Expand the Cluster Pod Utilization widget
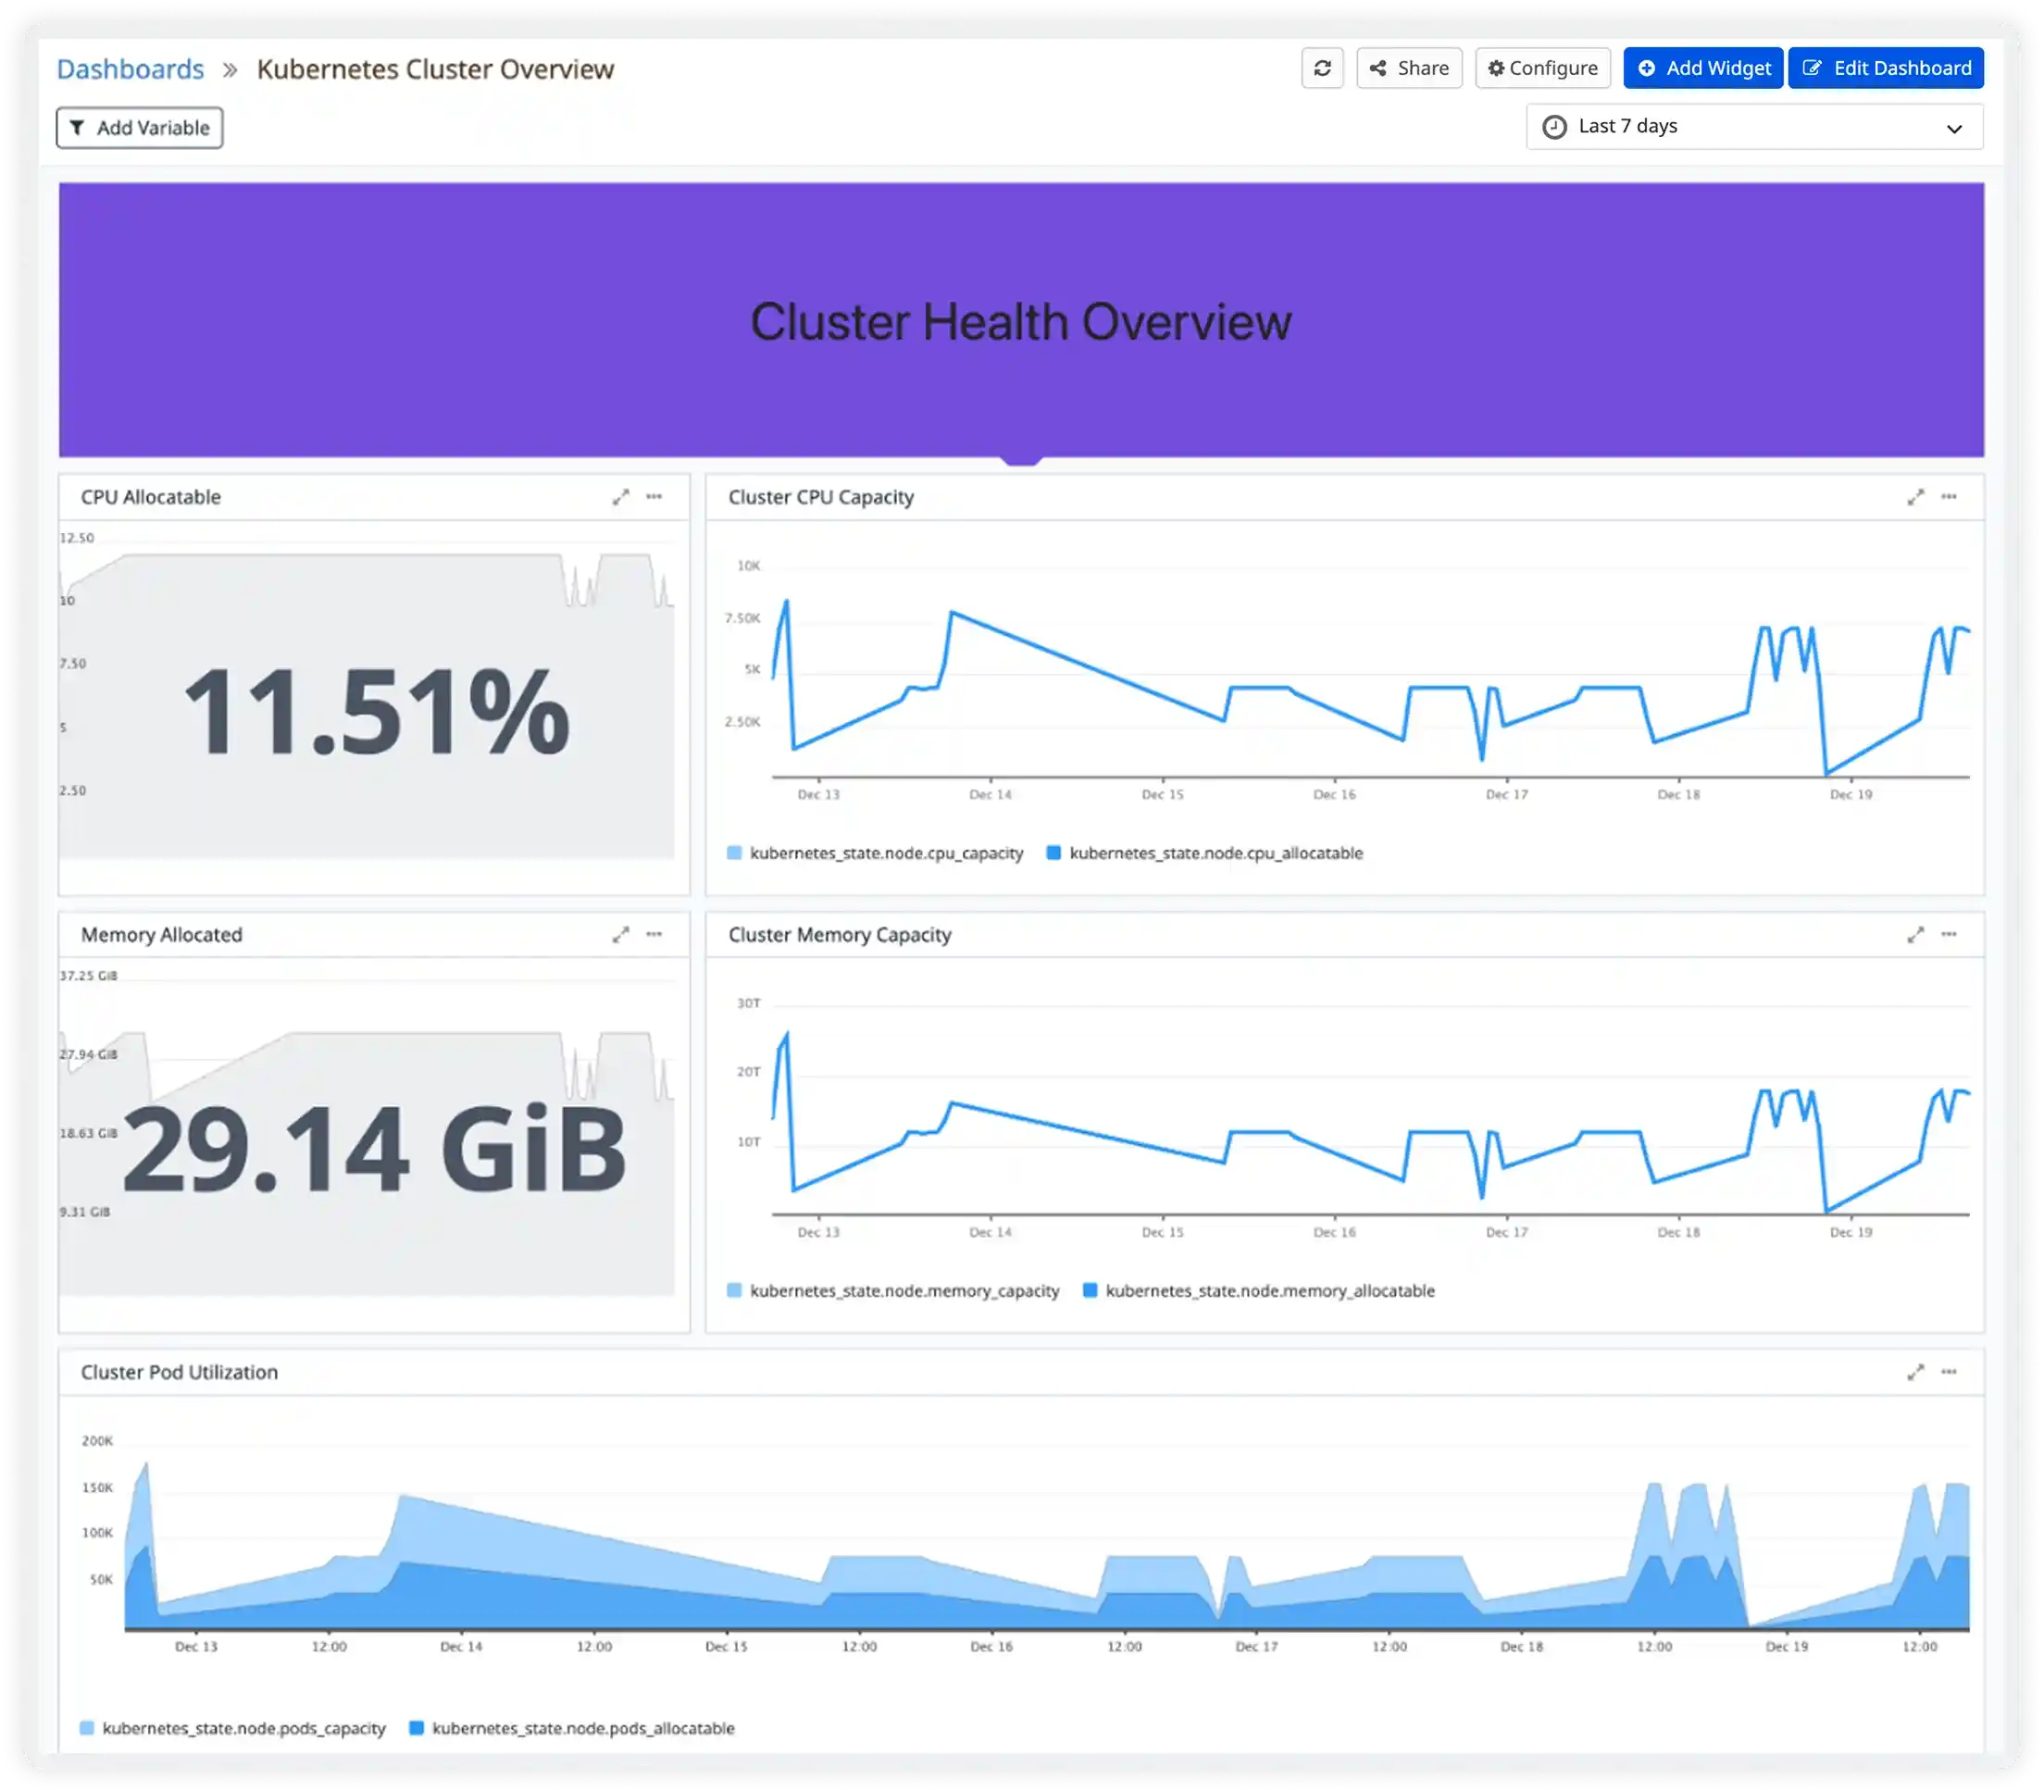 (1916, 1372)
